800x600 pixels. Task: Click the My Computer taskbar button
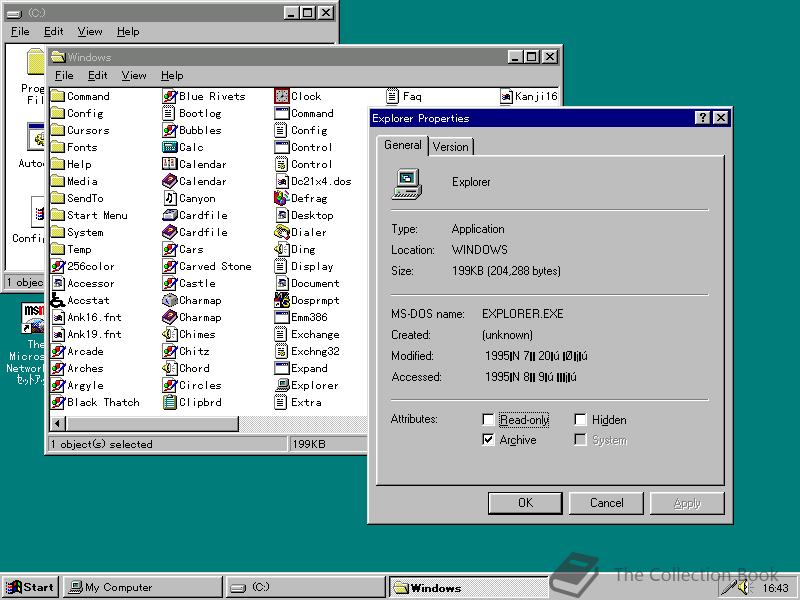tap(142, 587)
